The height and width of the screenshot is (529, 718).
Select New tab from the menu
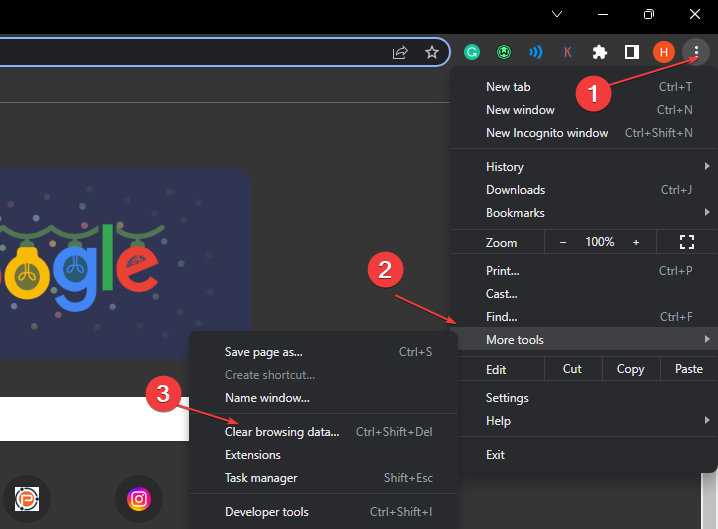tap(584, 87)
